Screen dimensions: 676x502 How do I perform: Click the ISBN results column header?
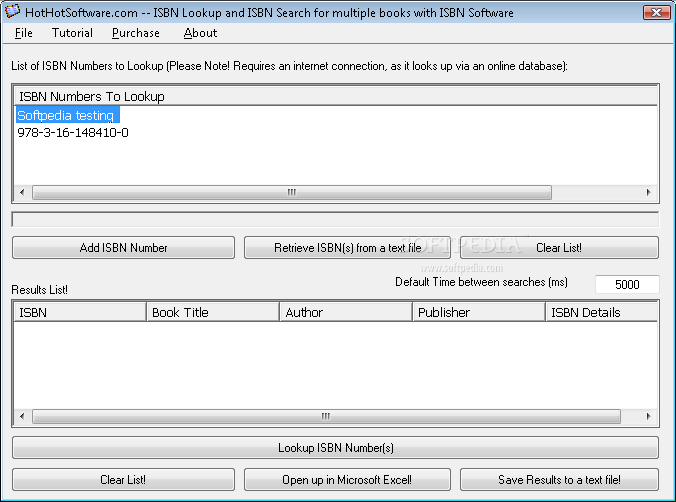80,312
